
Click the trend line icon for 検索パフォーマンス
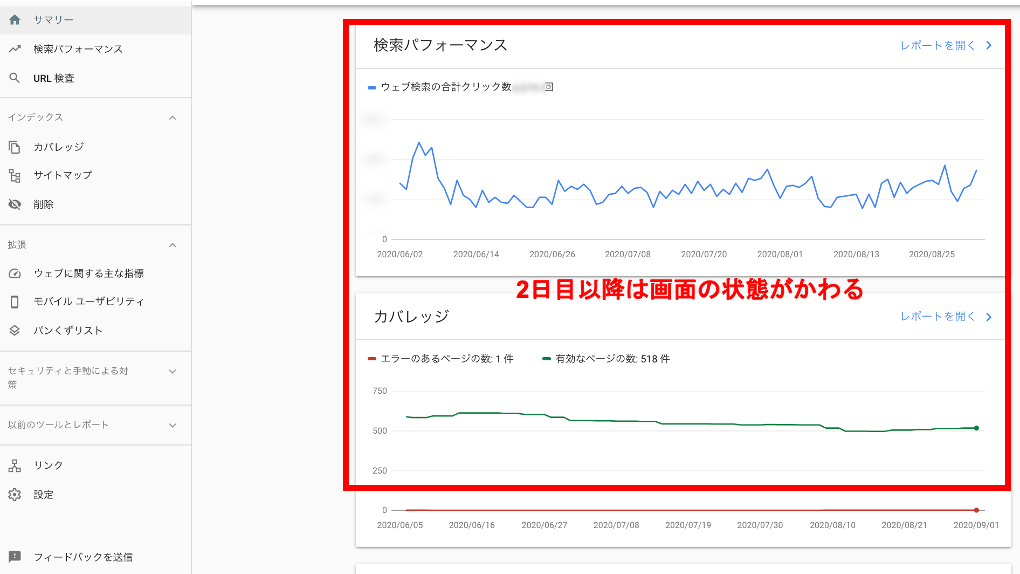(14, 49)
